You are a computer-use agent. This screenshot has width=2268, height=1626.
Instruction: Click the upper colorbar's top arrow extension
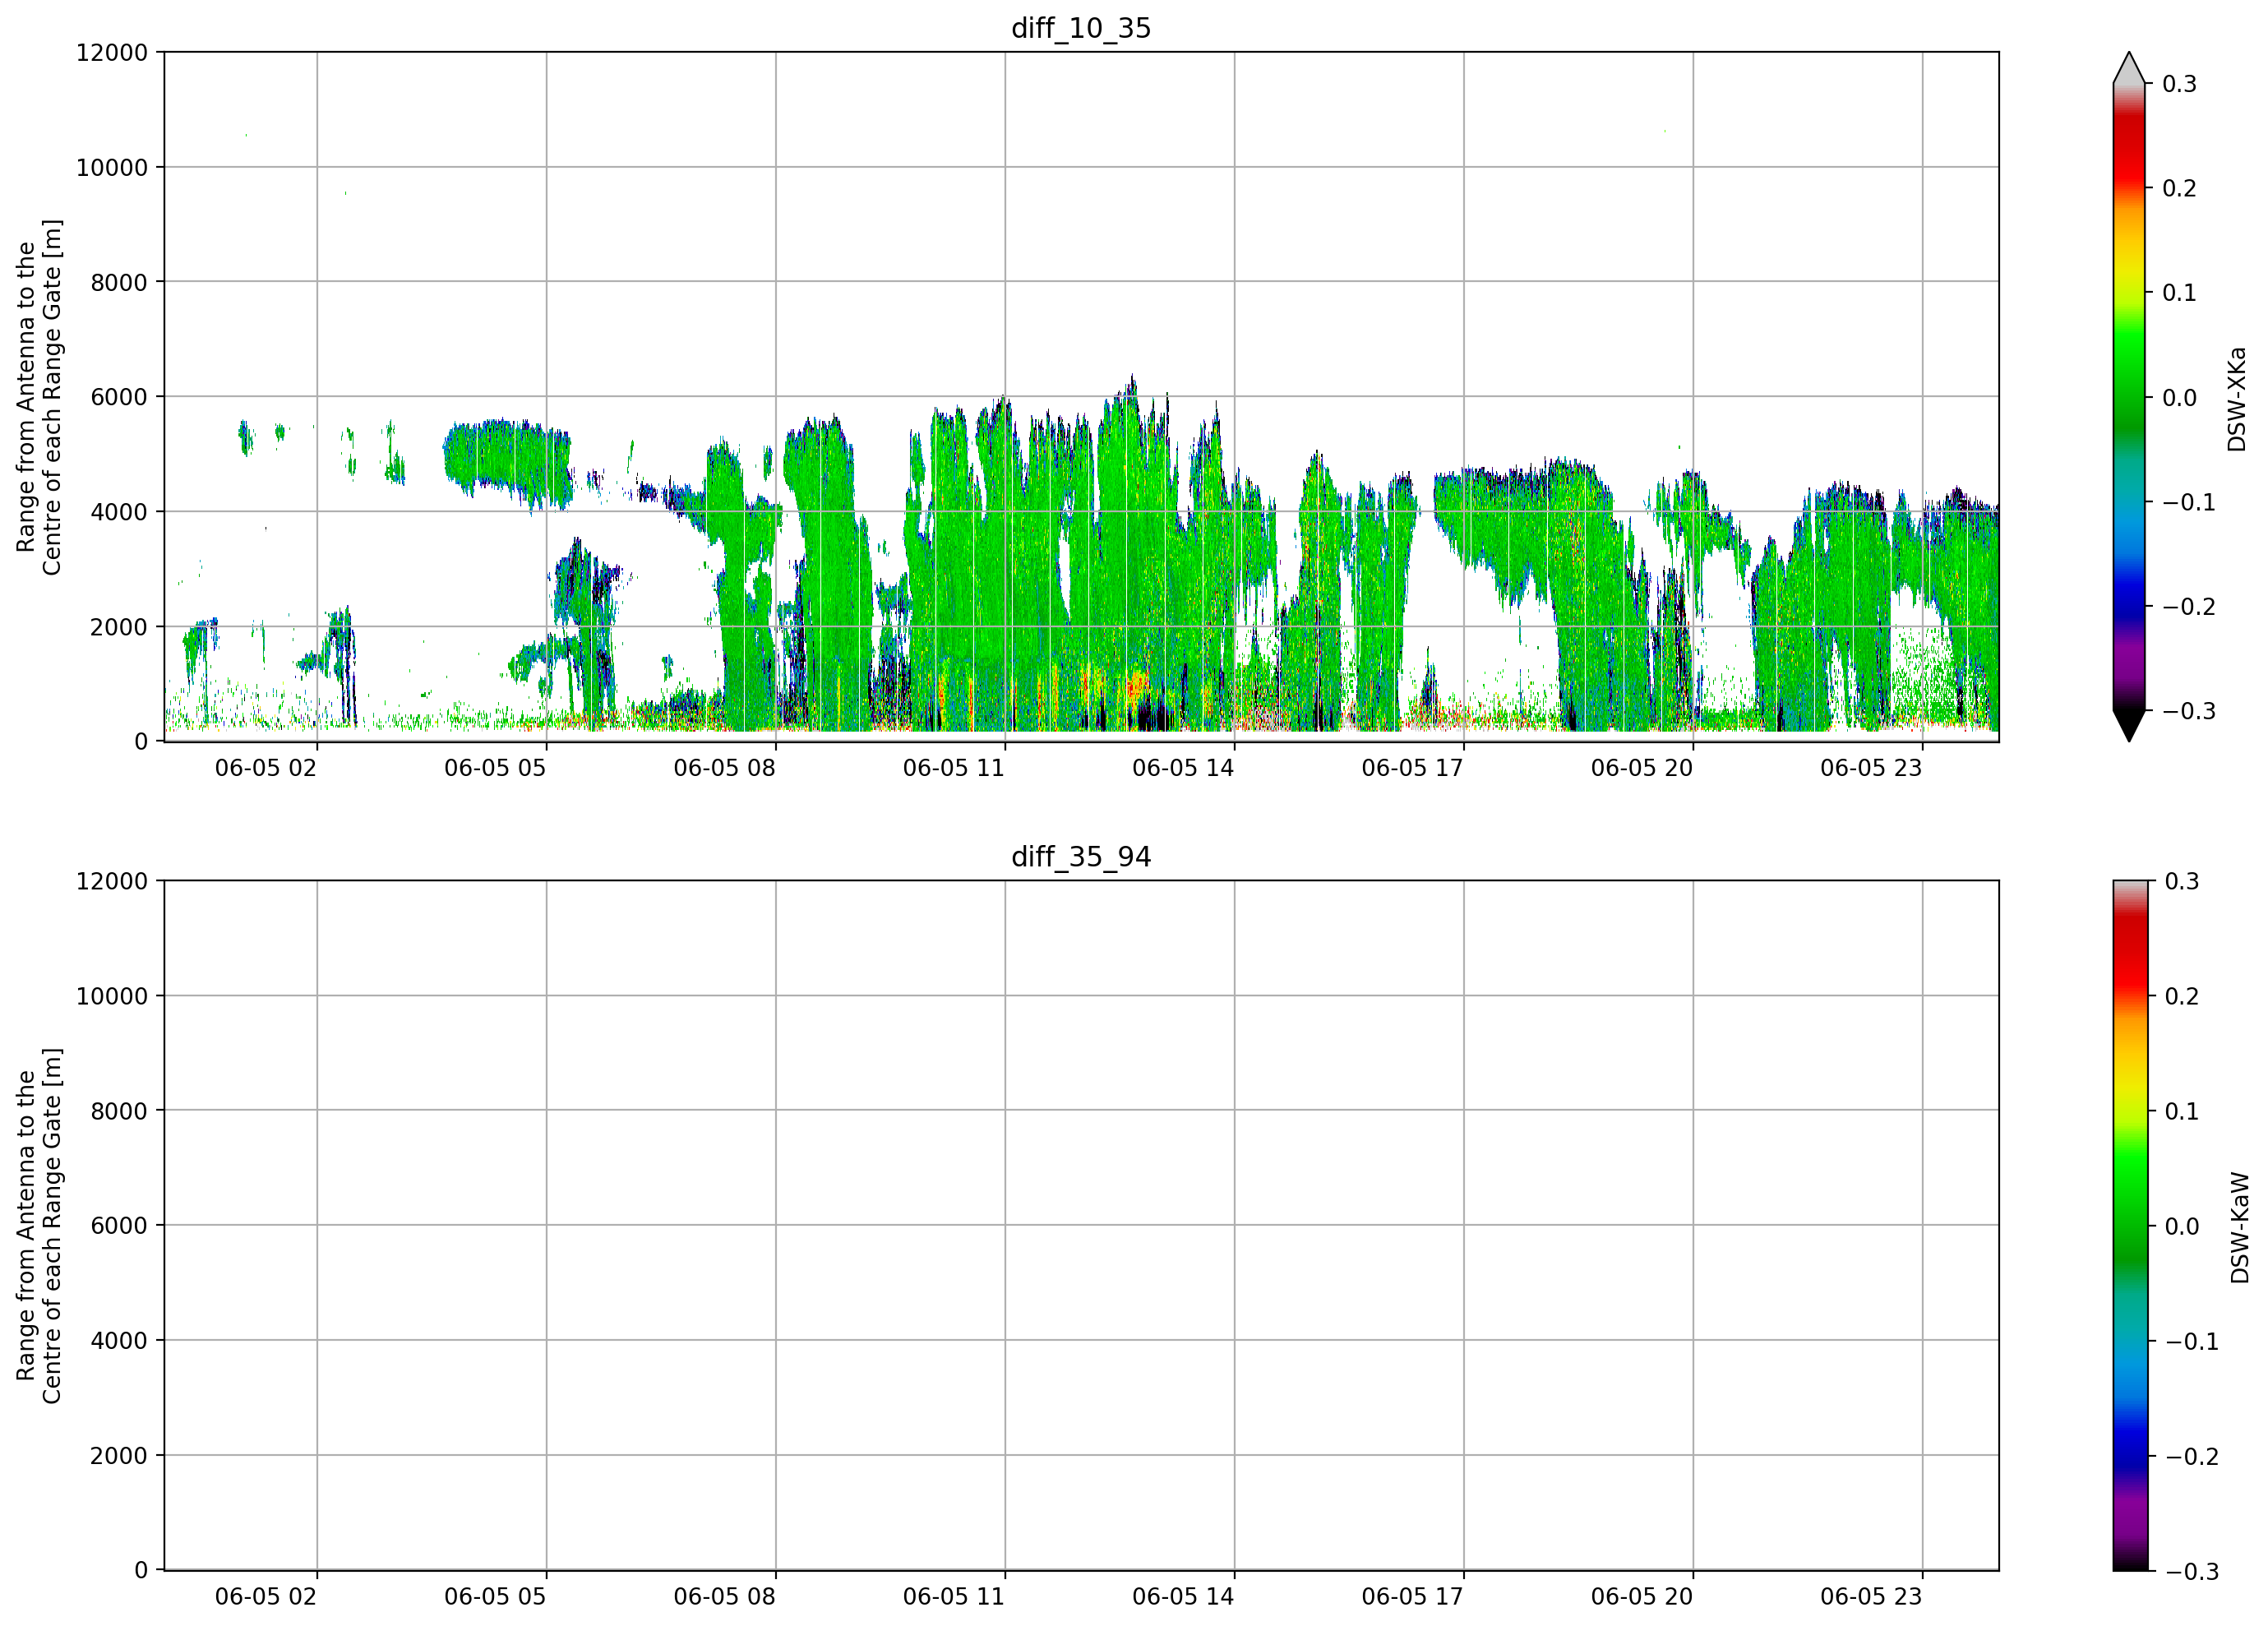[x=2129, y=67]
